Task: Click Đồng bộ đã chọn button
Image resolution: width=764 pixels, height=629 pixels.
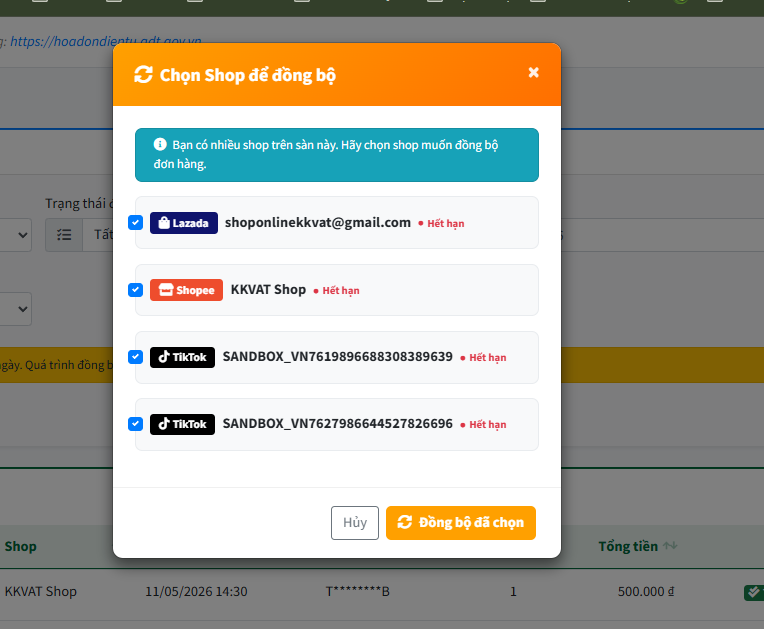Action: click(461, 523)
